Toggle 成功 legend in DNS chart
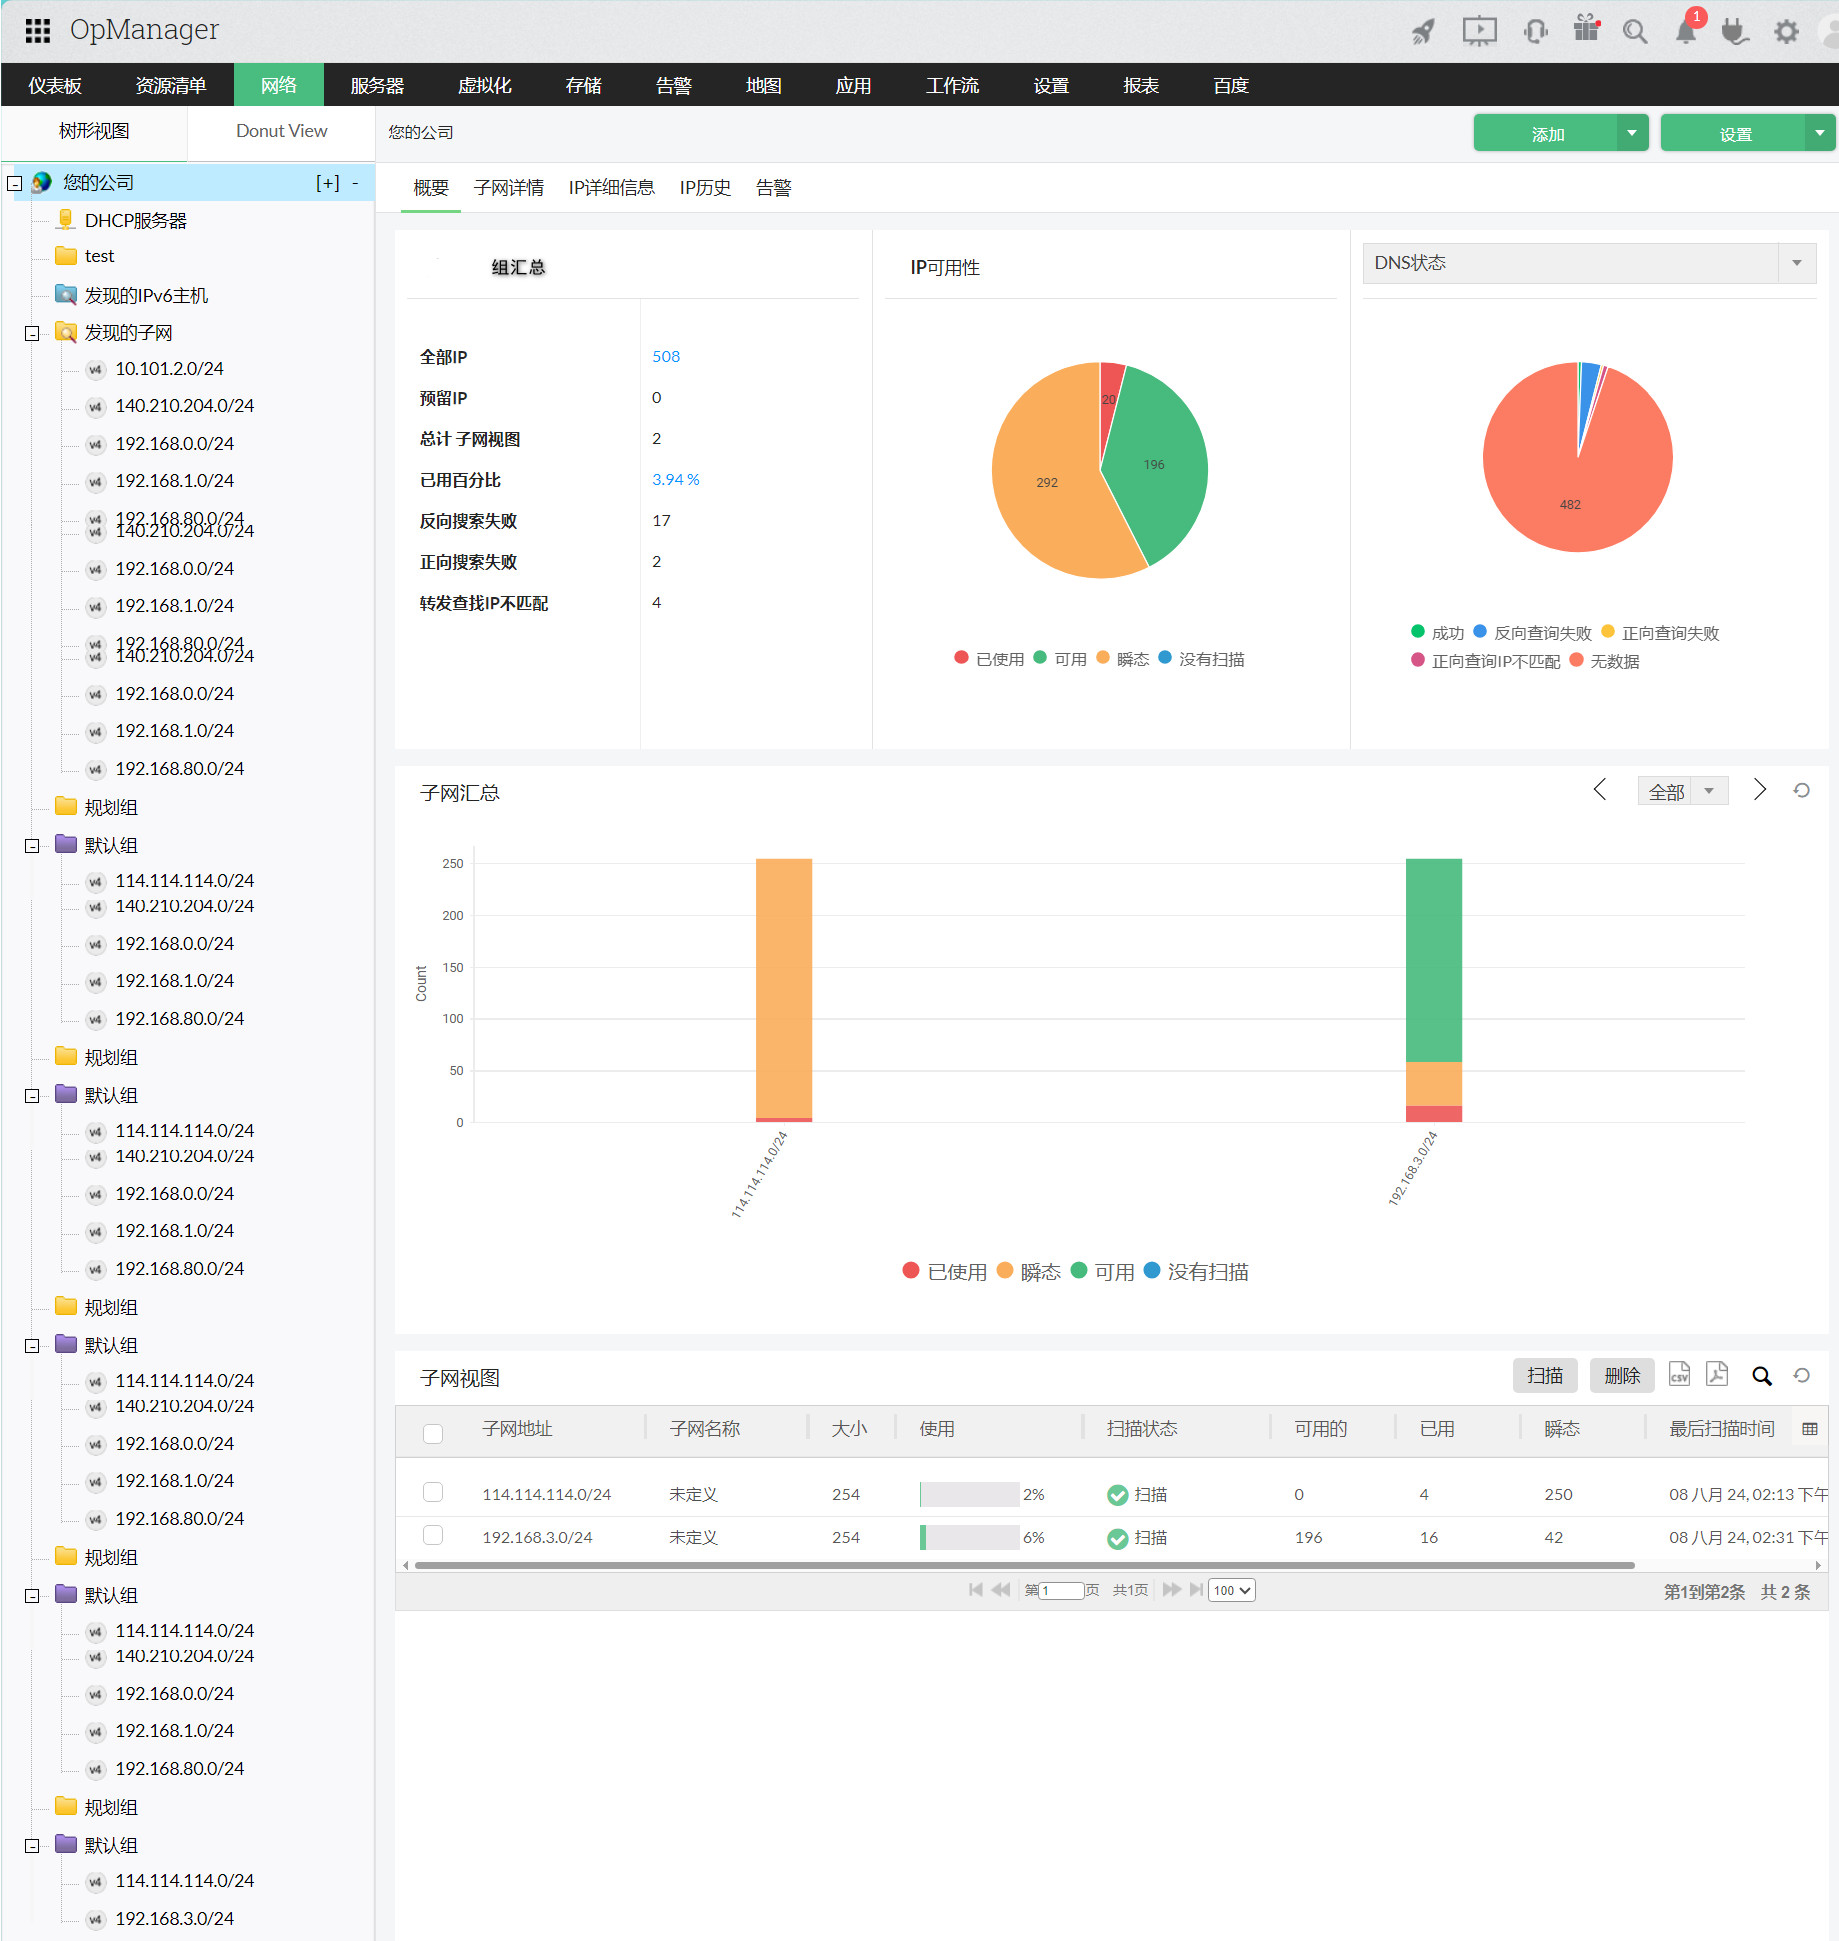1839x1941 pixels. coord(1437,632)
